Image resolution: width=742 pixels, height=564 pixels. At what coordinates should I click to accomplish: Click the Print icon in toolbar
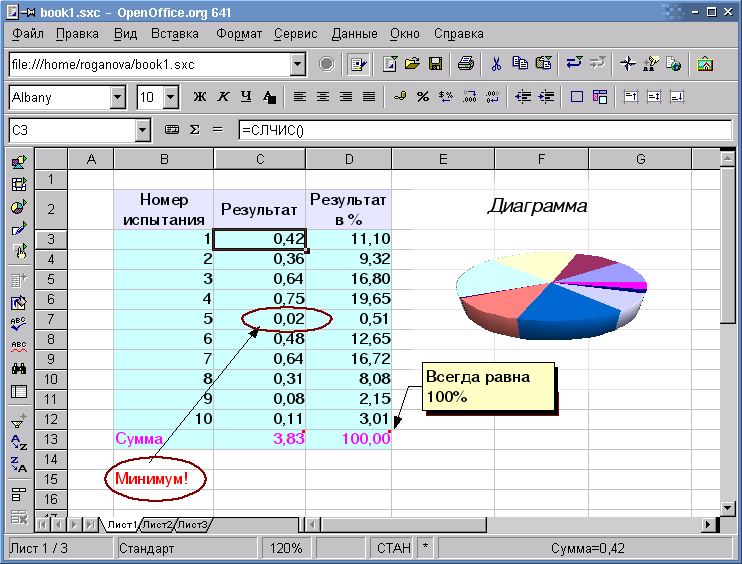[465, 64]
